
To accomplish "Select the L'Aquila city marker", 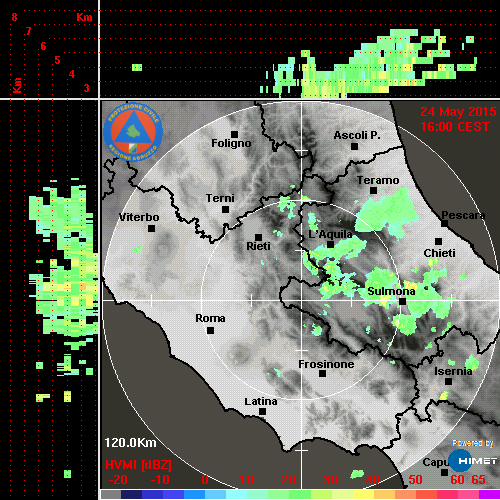I will pyautogui.click(x=330, y=244).
